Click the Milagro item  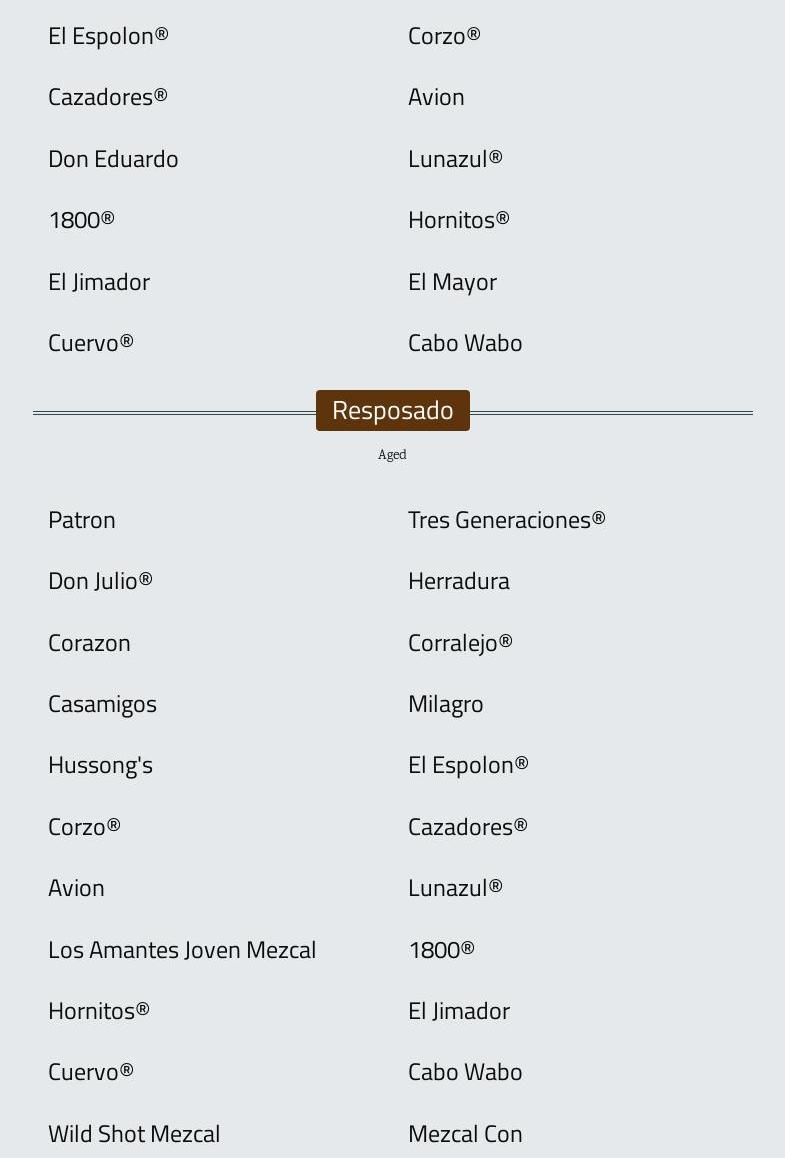coord(445,704)
